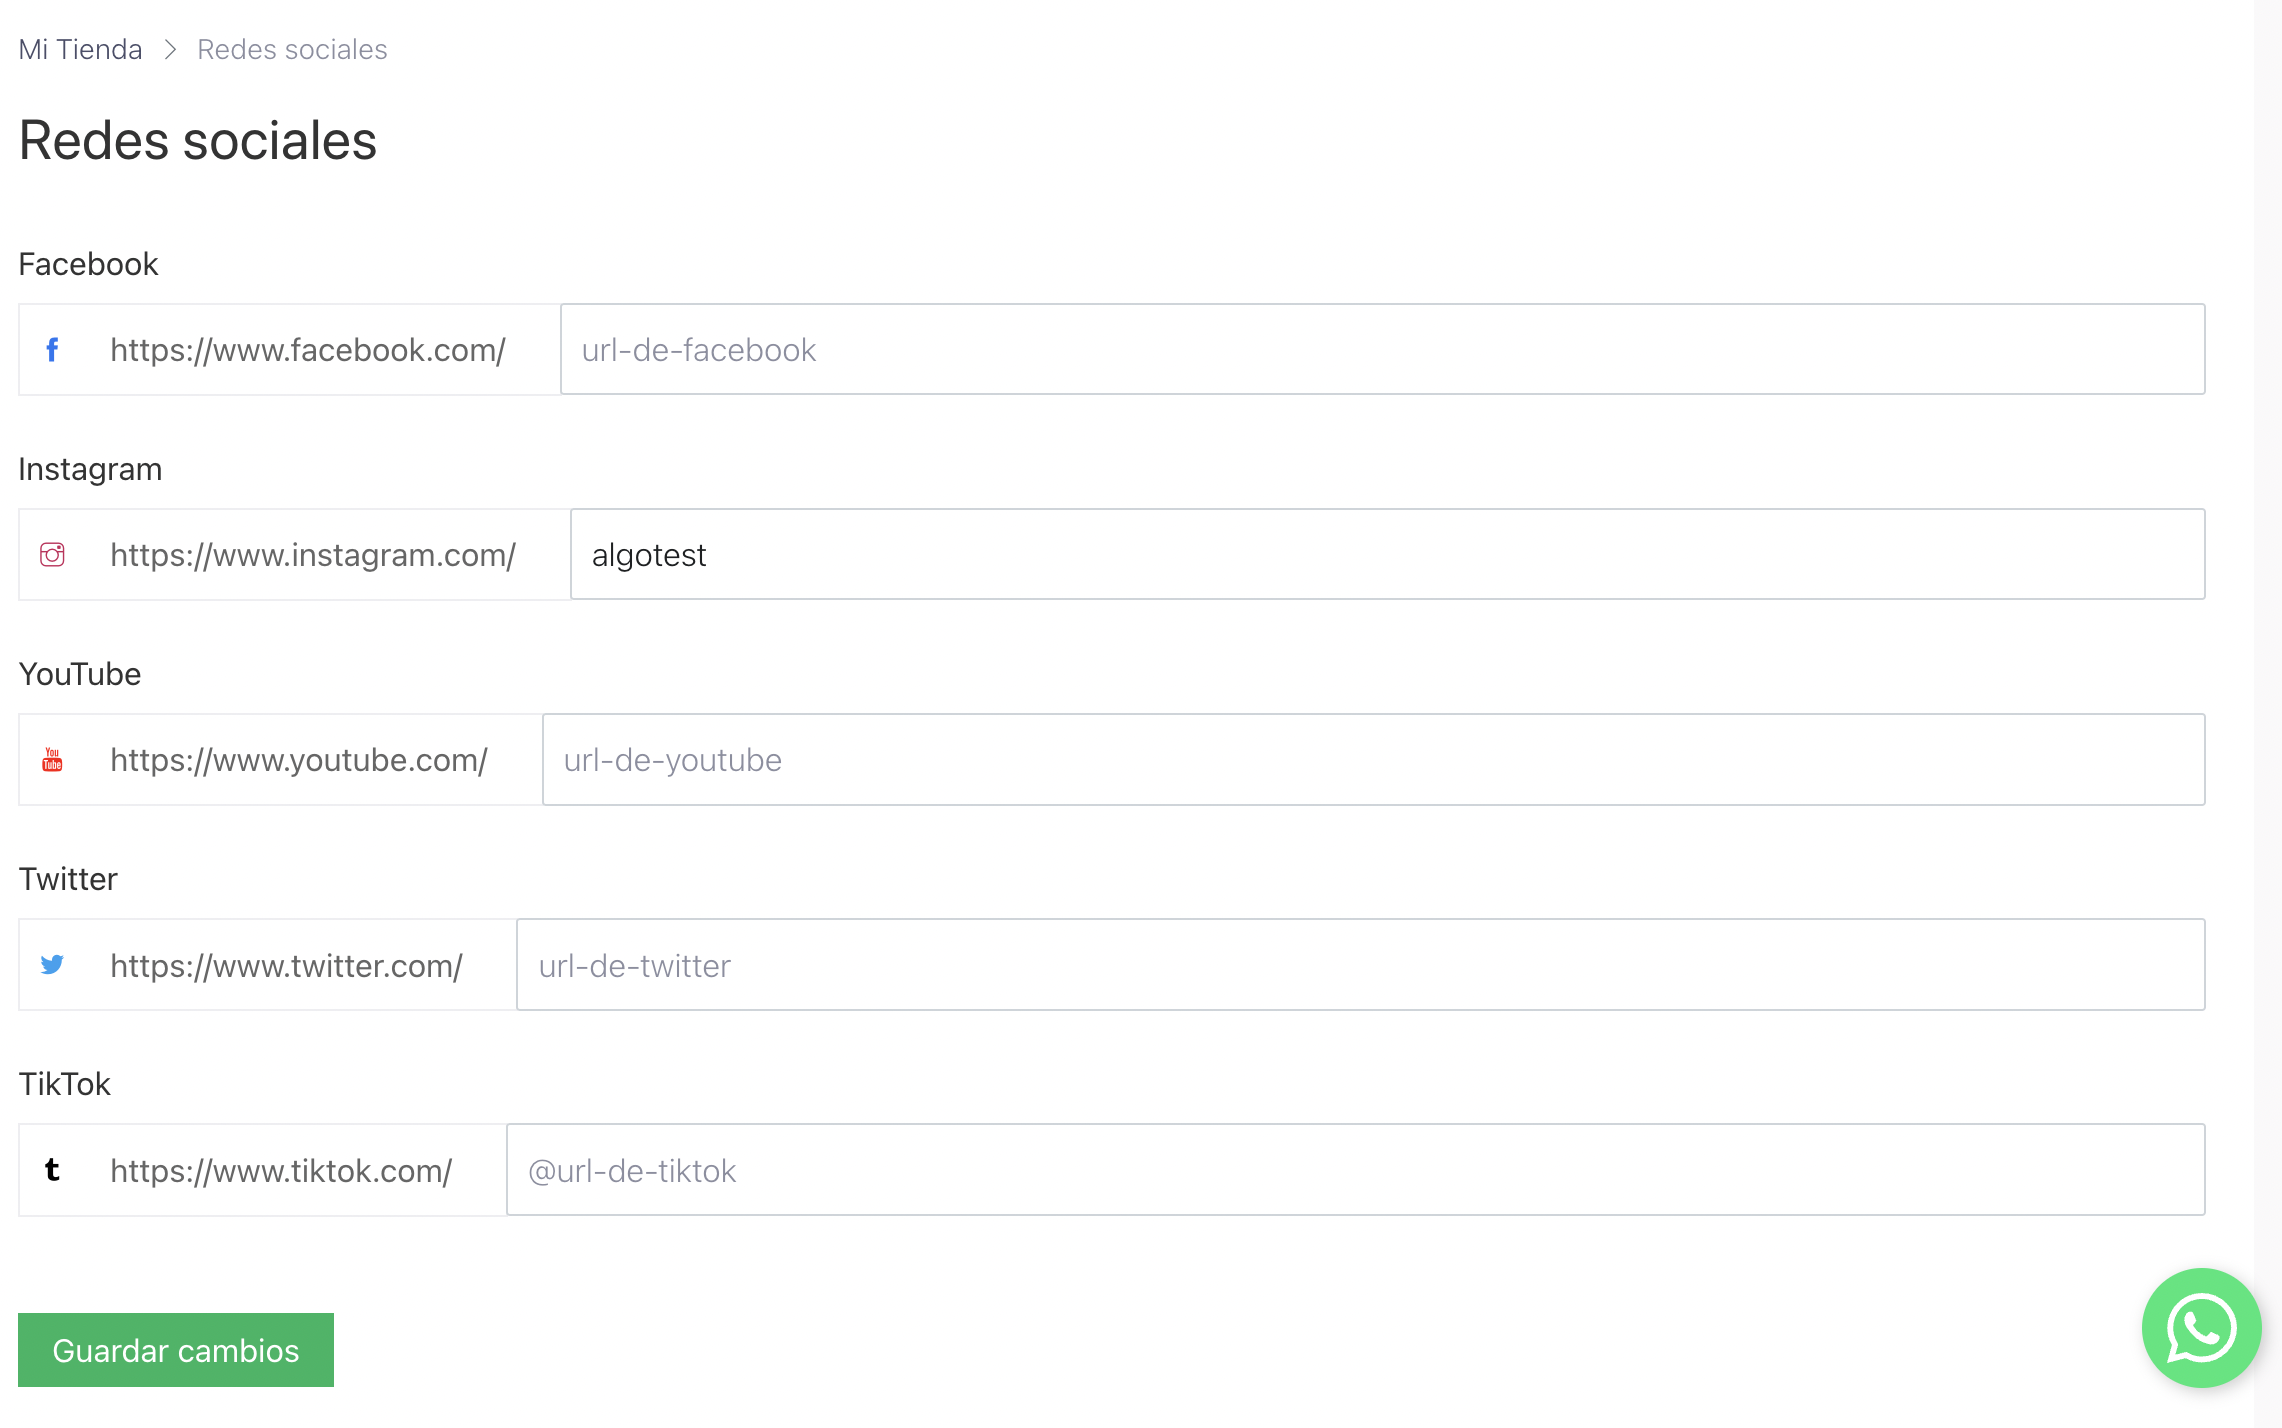This screenshot has width=2282, height=1428.
Task: Click the Instagram field containing algotest
Action: [1388, 554]
